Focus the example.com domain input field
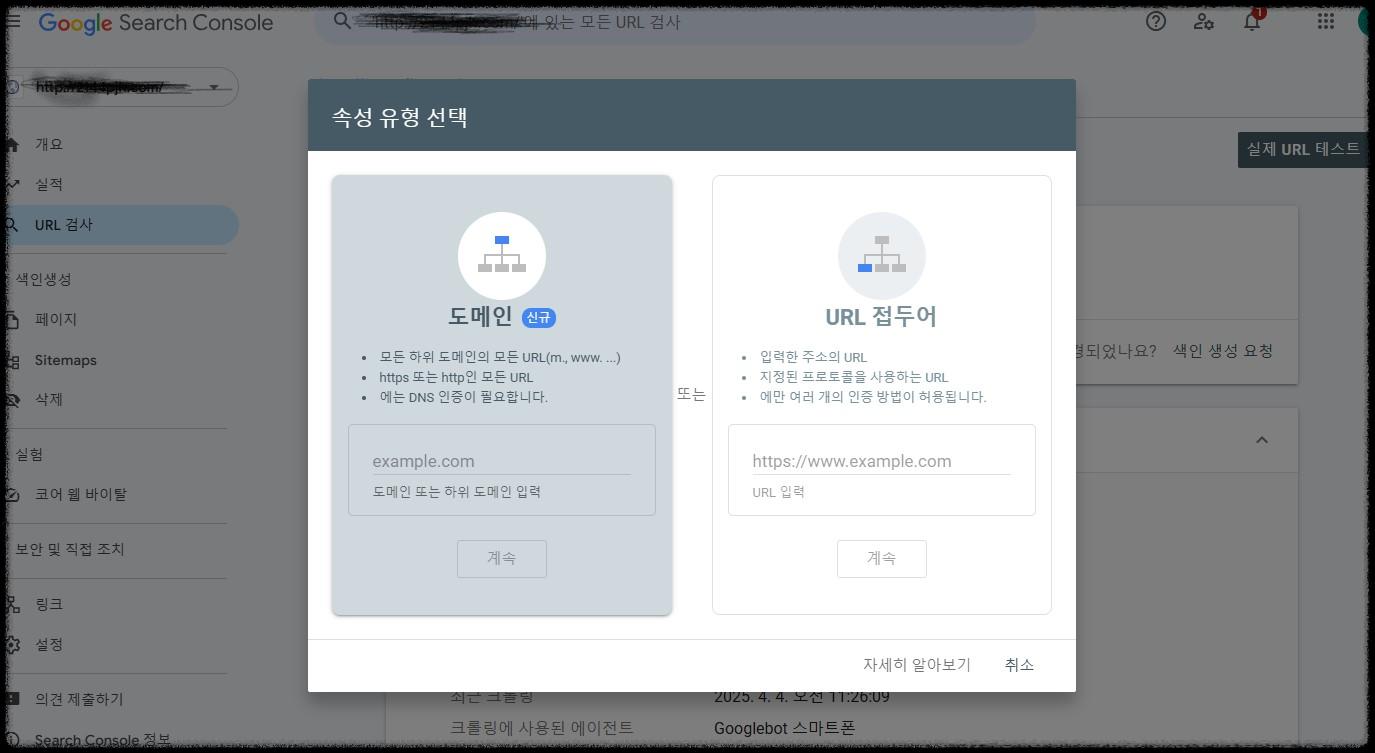This screenshot has width=1375, height=753. [x=501, y=461]
